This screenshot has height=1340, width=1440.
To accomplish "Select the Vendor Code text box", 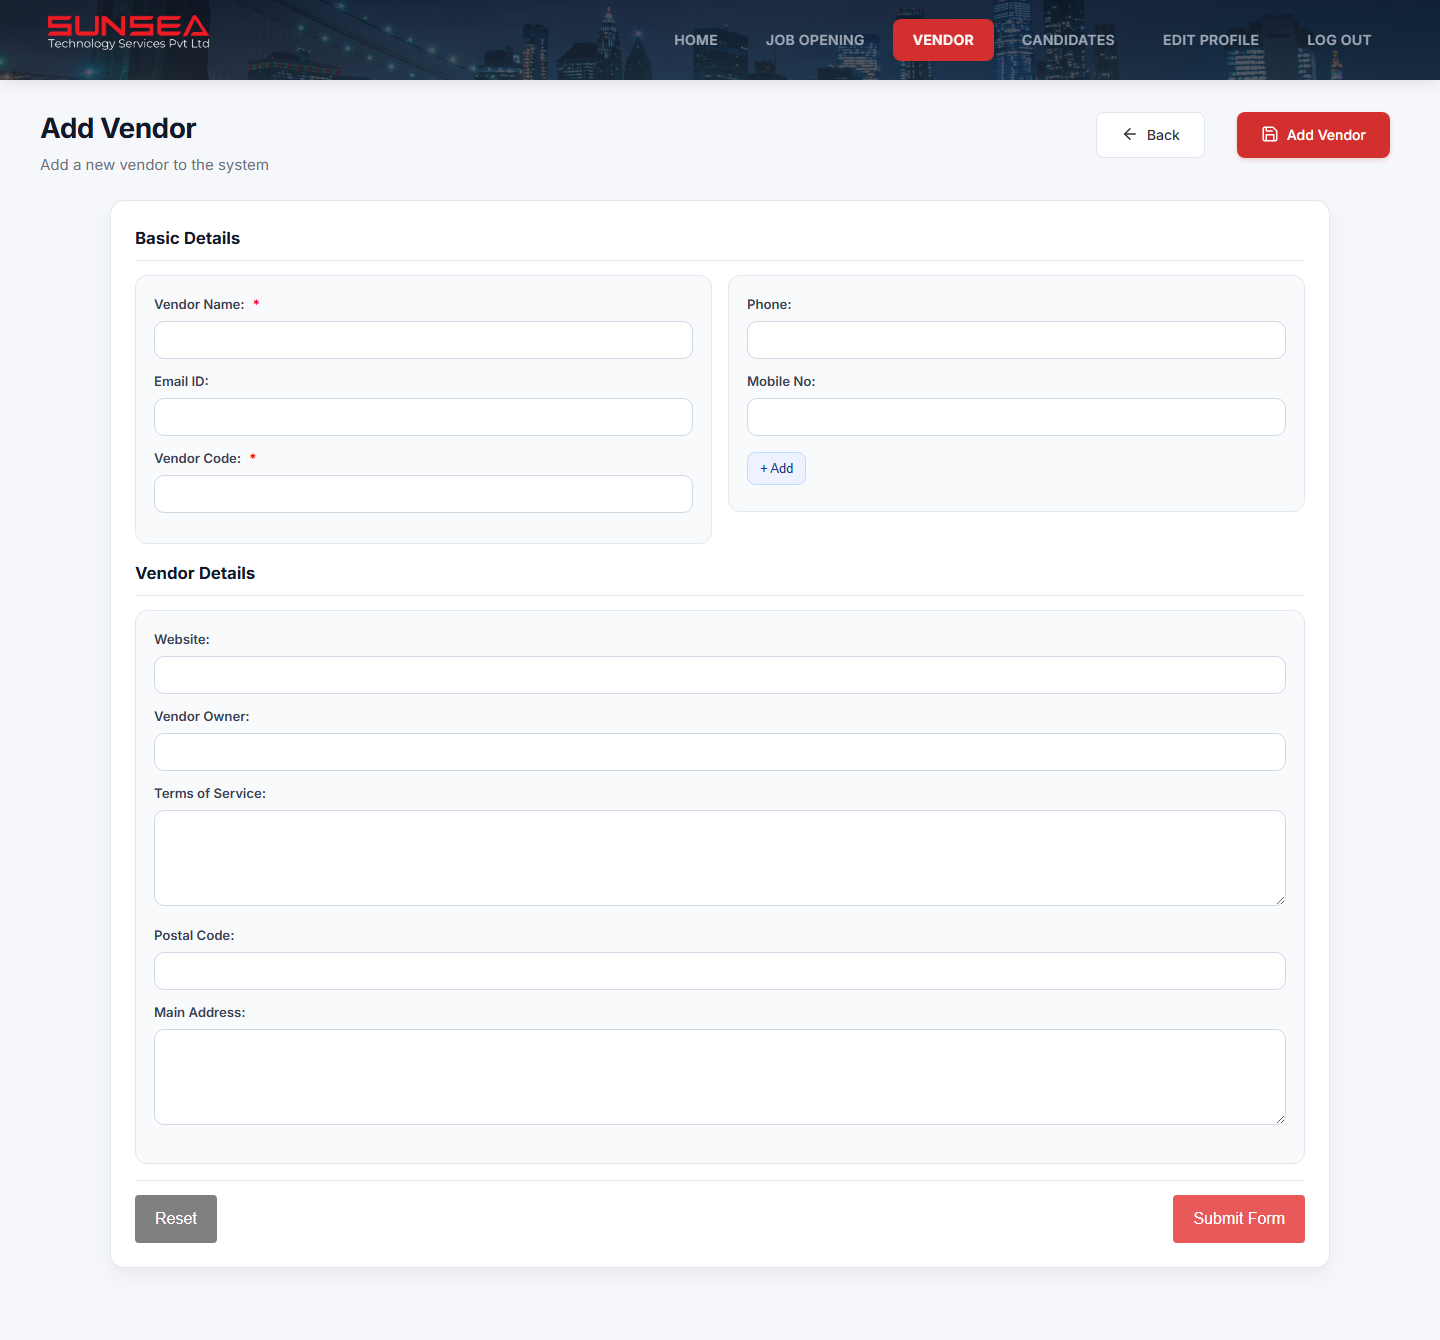I will 422,493.
